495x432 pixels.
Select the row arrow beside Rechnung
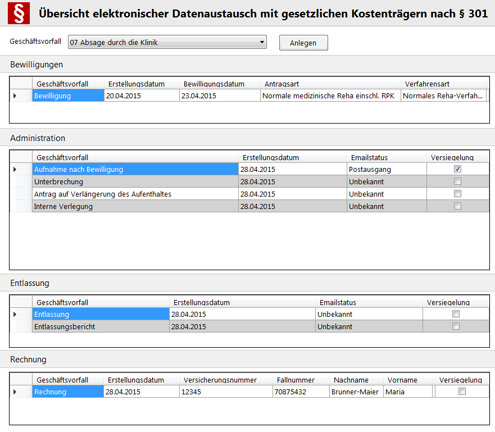coord(15,392)
